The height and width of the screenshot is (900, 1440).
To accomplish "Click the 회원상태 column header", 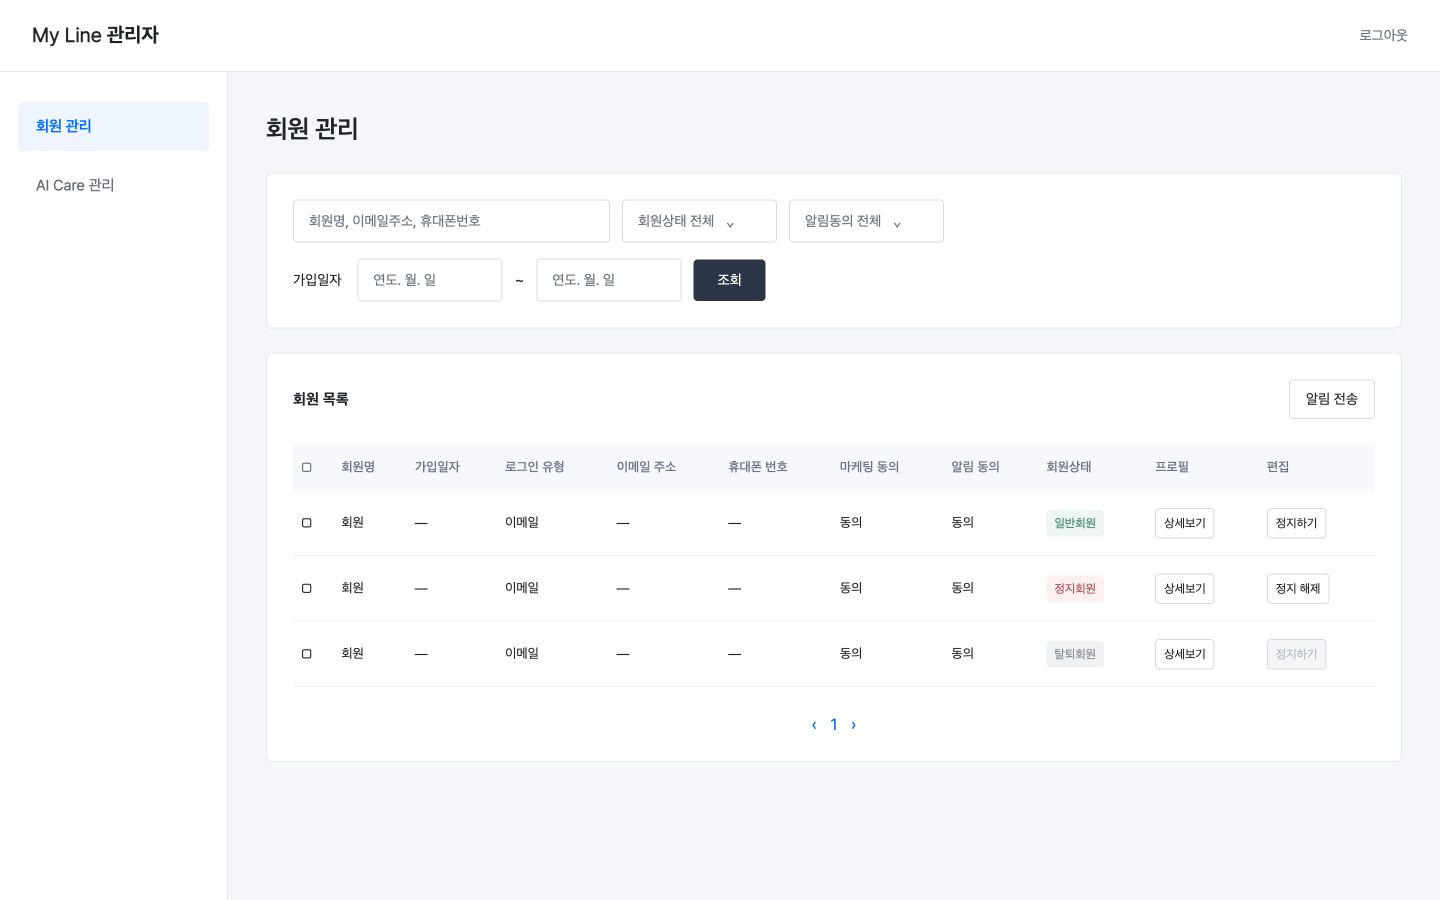I will 1069,467.
